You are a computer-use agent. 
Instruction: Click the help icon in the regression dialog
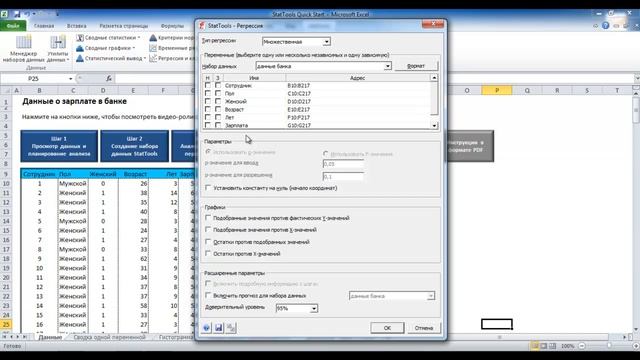point(207,328)
